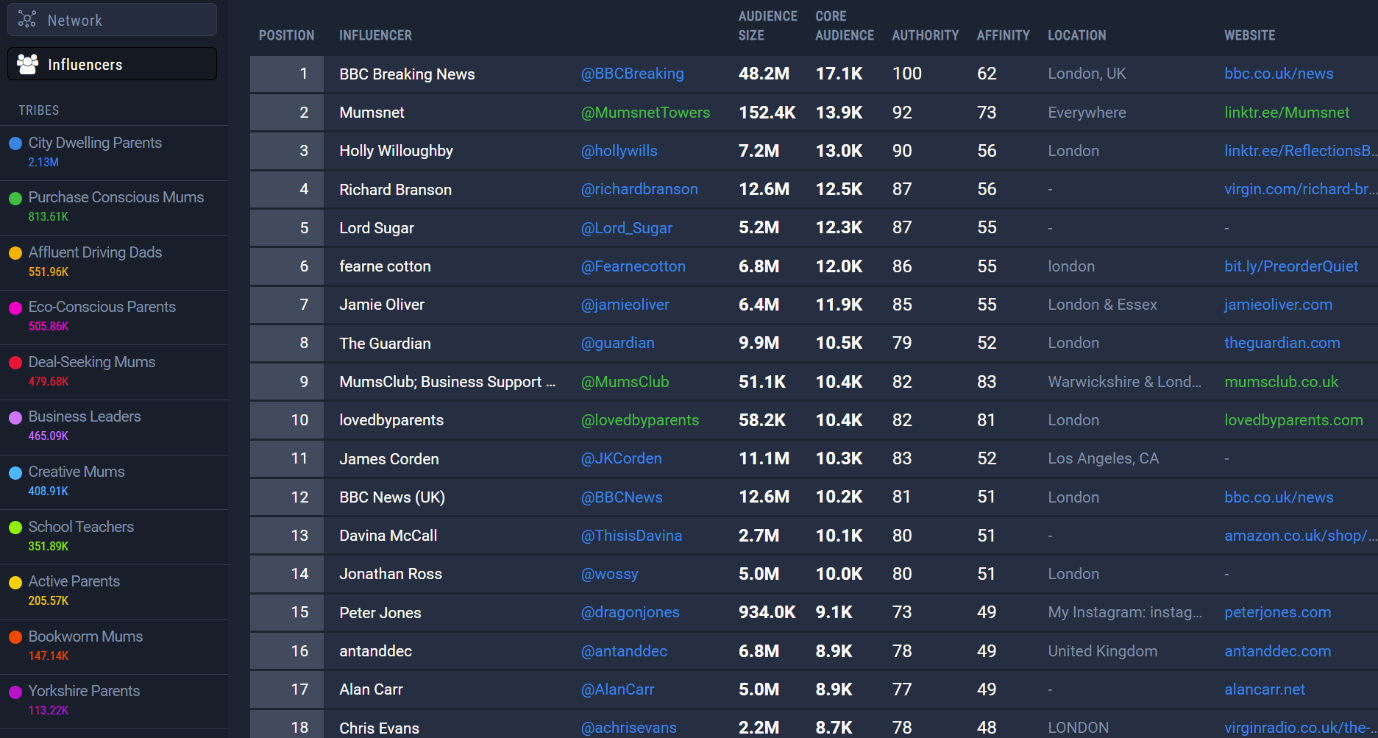1378x738 pixels.
Task: Select the School Teachers tribe
Action: [x=113, y=537]
